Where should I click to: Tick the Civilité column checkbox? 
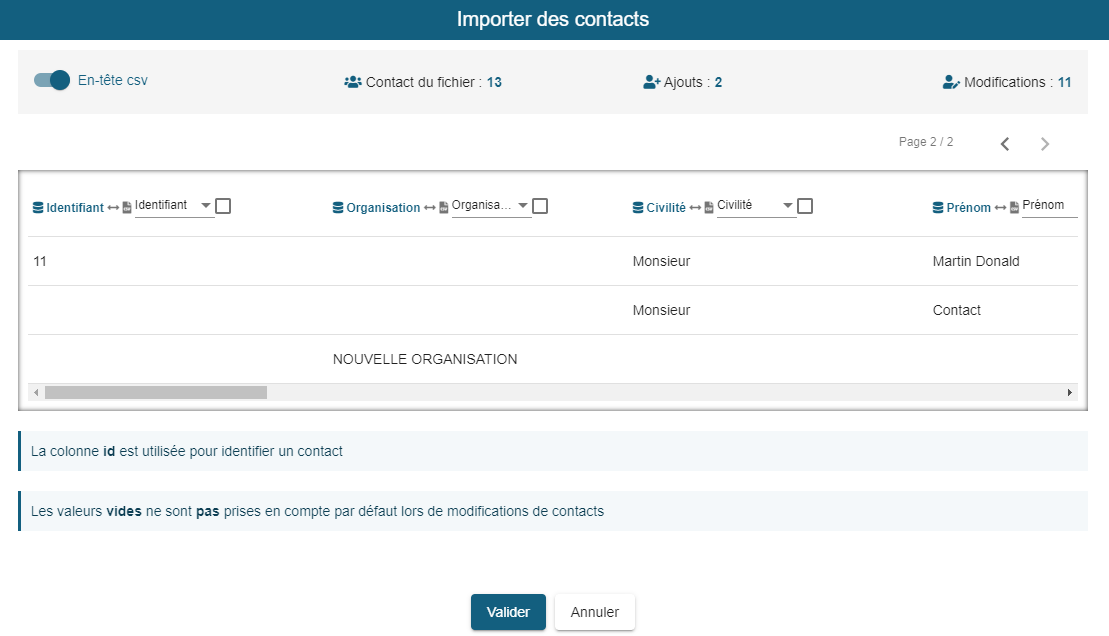click(805, 206)
